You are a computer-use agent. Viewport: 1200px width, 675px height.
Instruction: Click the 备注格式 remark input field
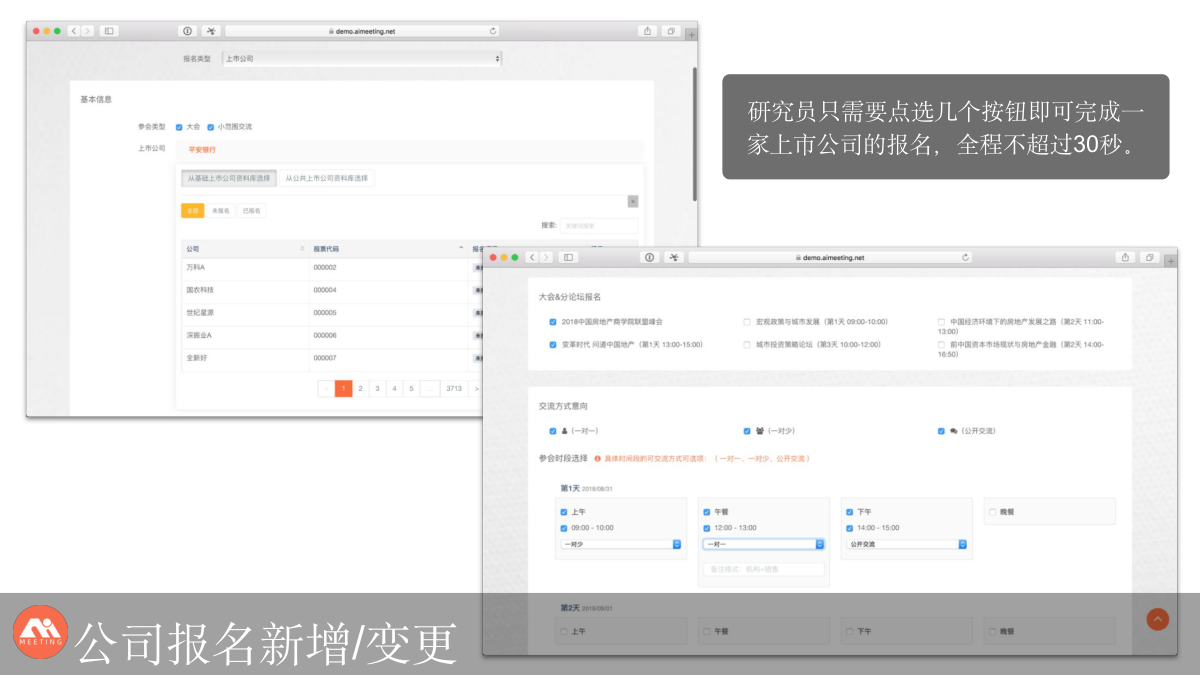pos(764,569)
